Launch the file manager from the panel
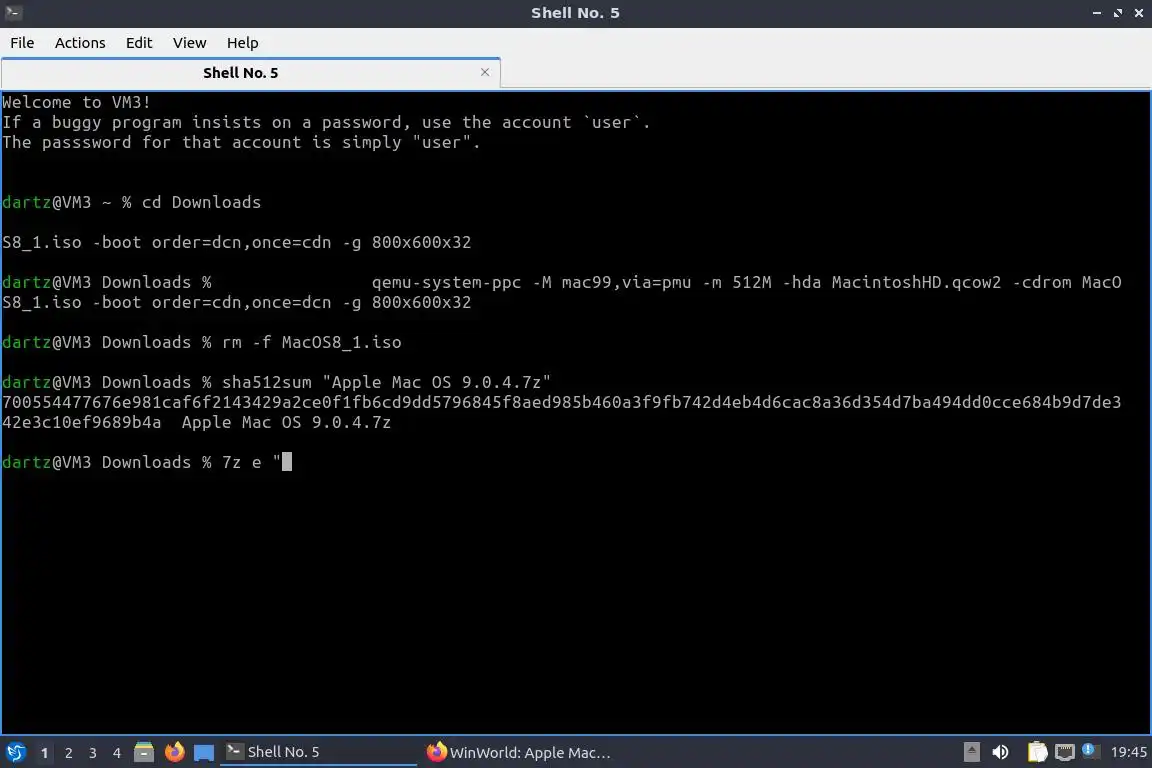The width and height of the screenshot is (1152, 768). tap(144, 752)
